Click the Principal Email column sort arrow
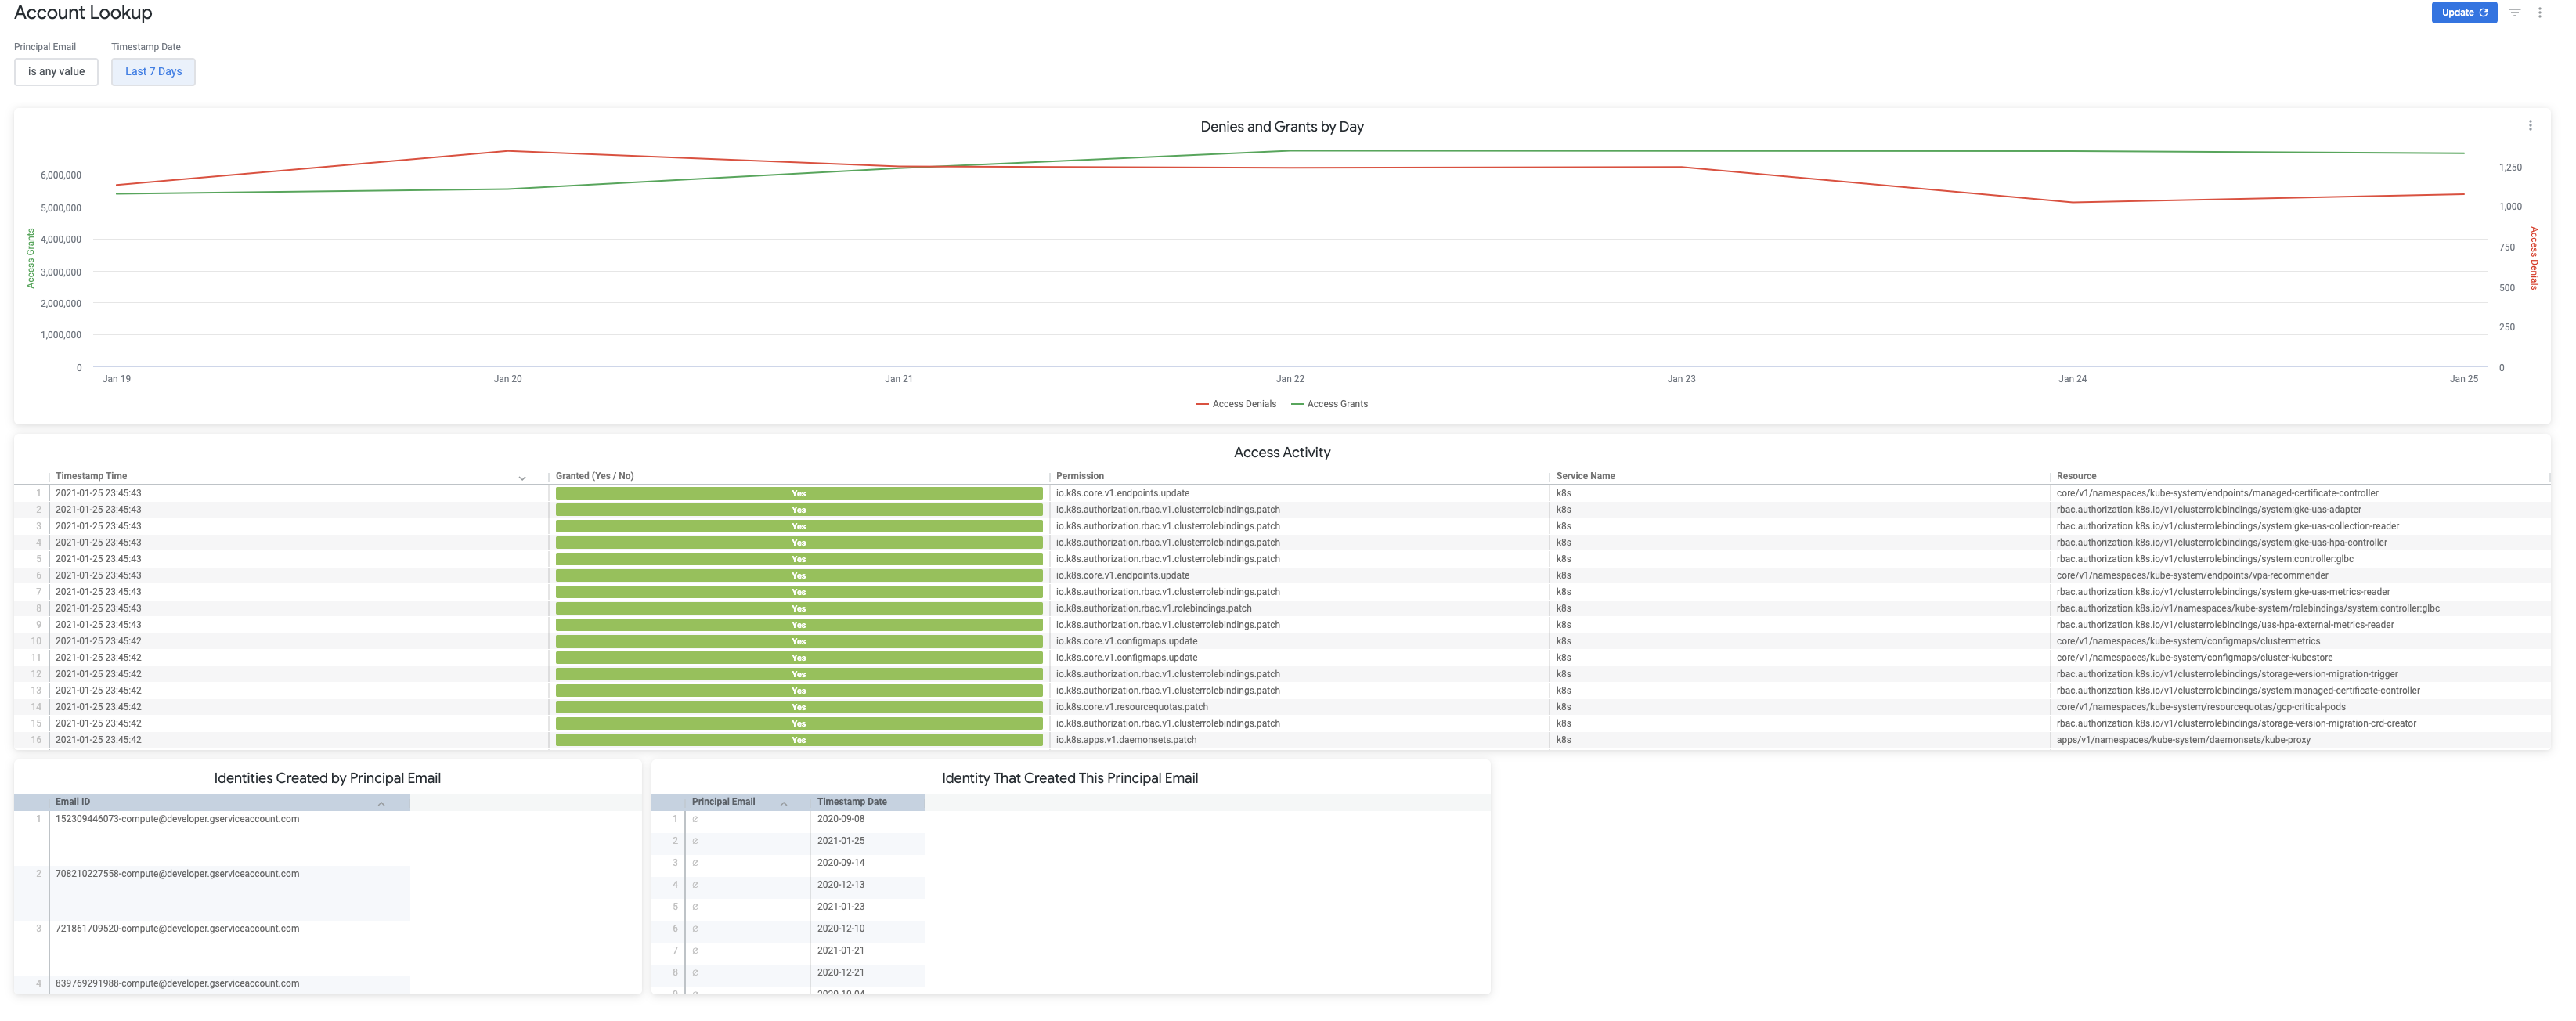The width and height of the screenshot is (2576, 1021). click(x=783, y=804)
